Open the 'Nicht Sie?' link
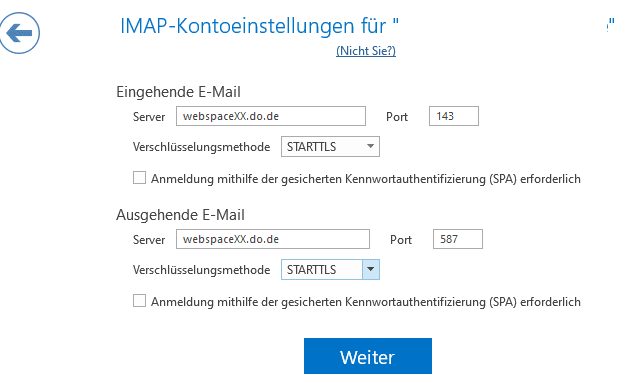The height and width of the screenshot is (392, 628). coord(366,51)
